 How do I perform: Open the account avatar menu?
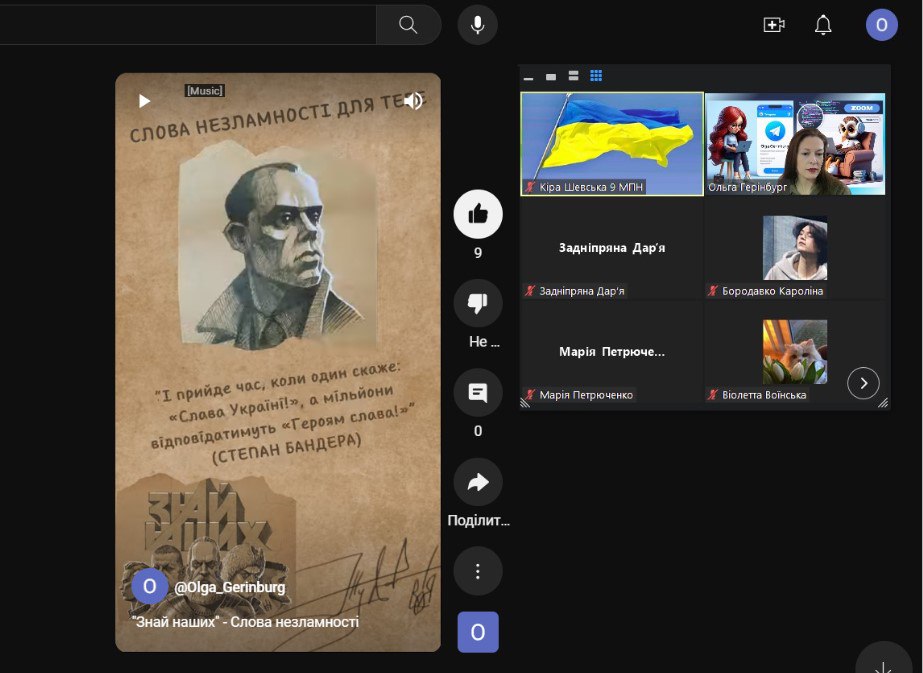coord(881,25)
